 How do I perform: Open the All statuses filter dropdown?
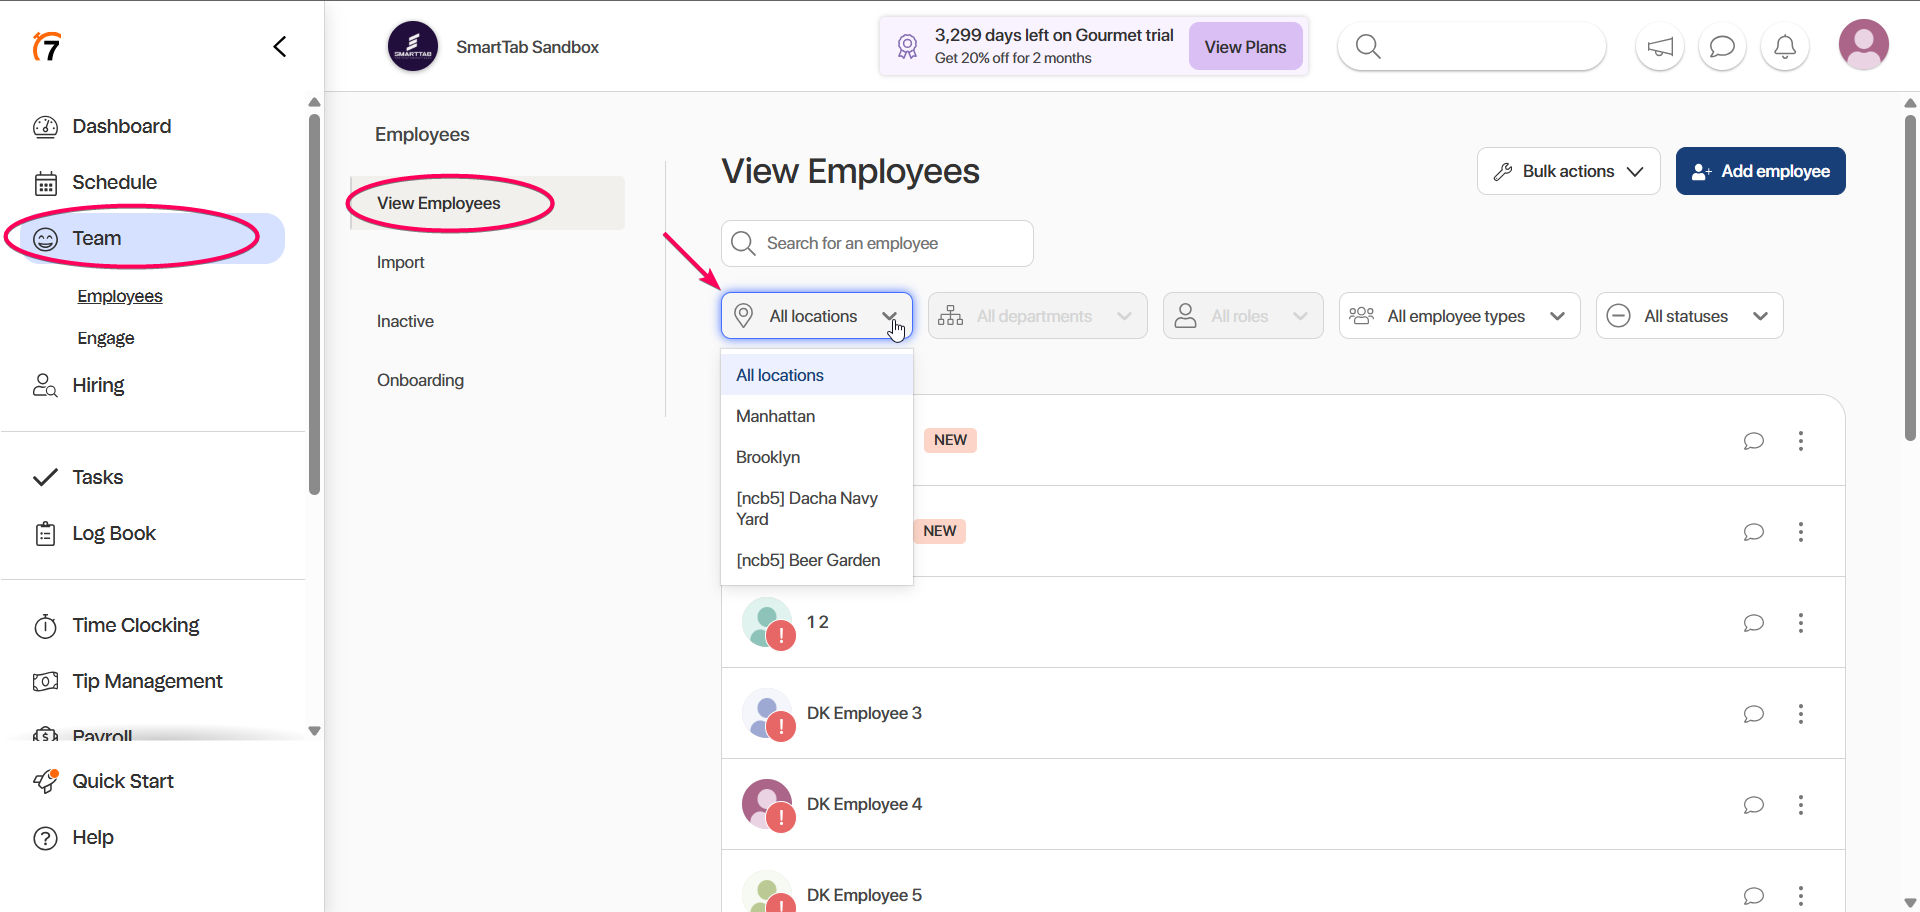pos(1688,316)
